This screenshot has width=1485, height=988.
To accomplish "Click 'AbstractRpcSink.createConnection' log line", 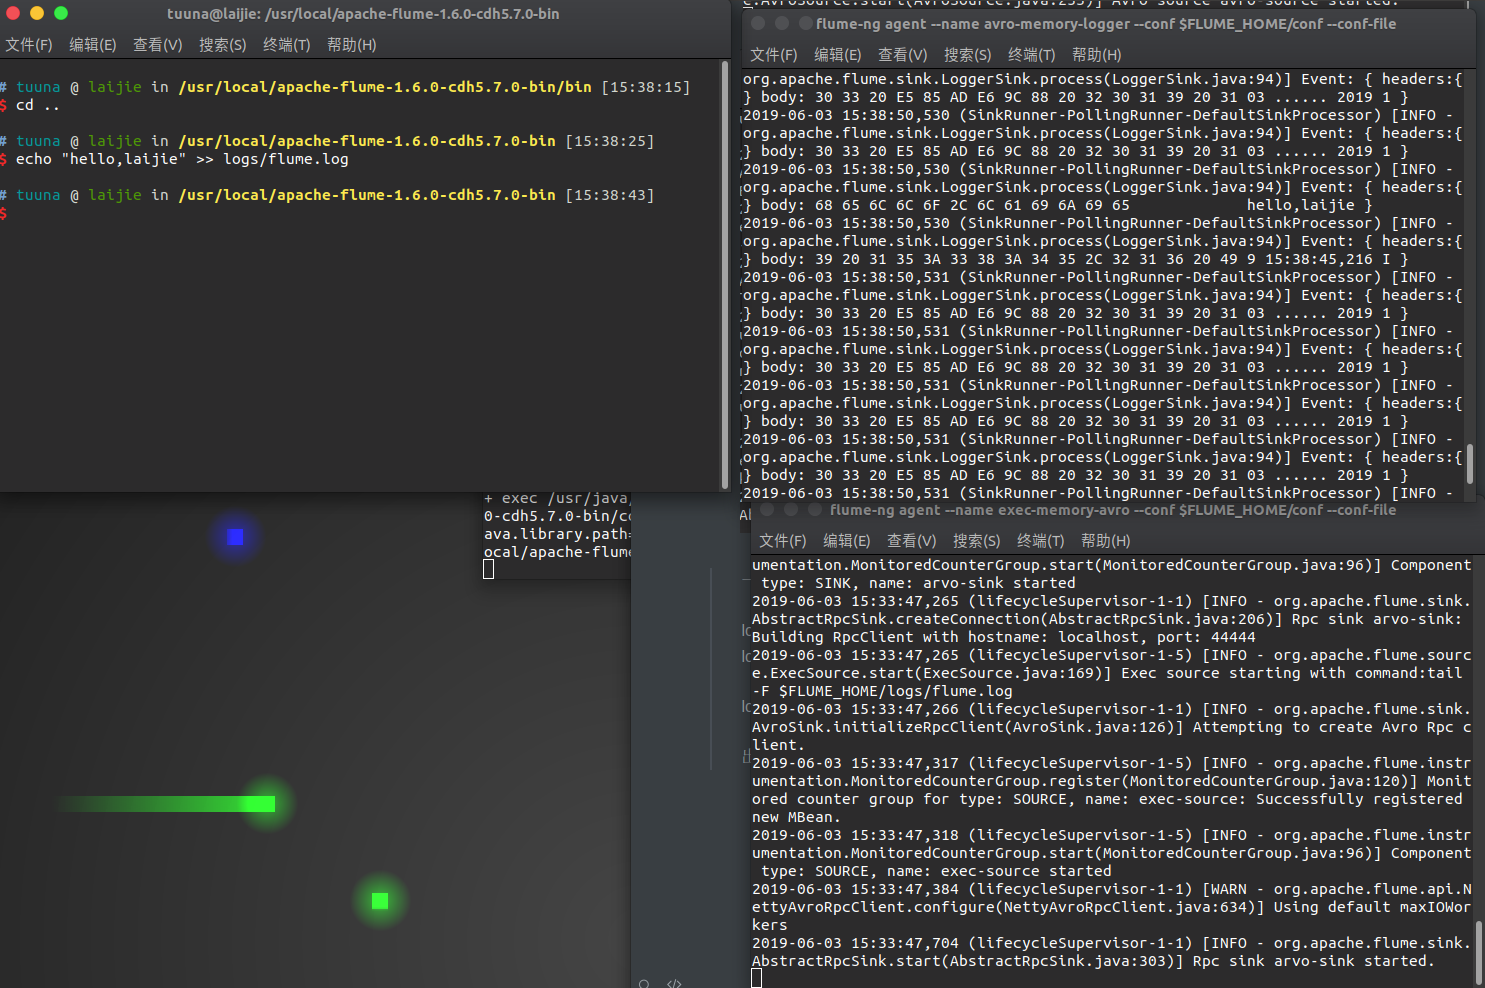I will (x=1107, y=619).
